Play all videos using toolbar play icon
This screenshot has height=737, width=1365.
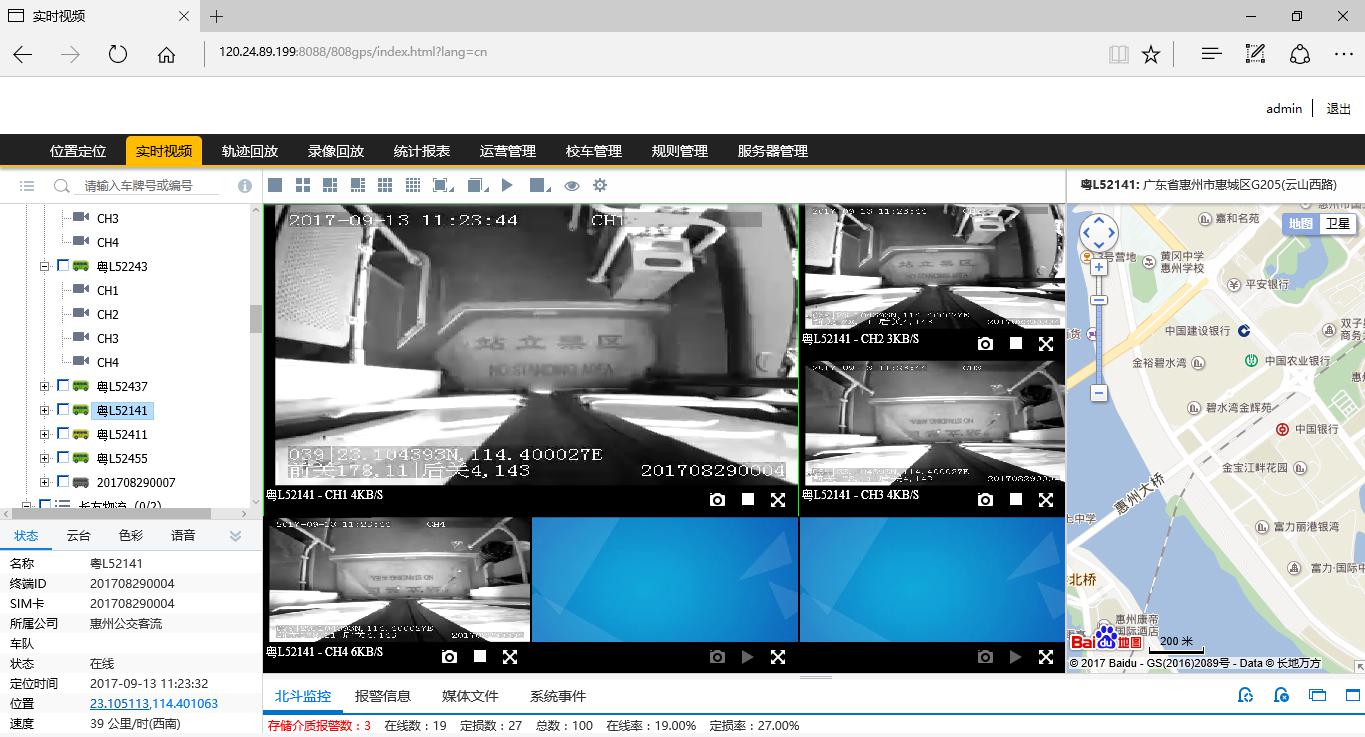(507, 185)
